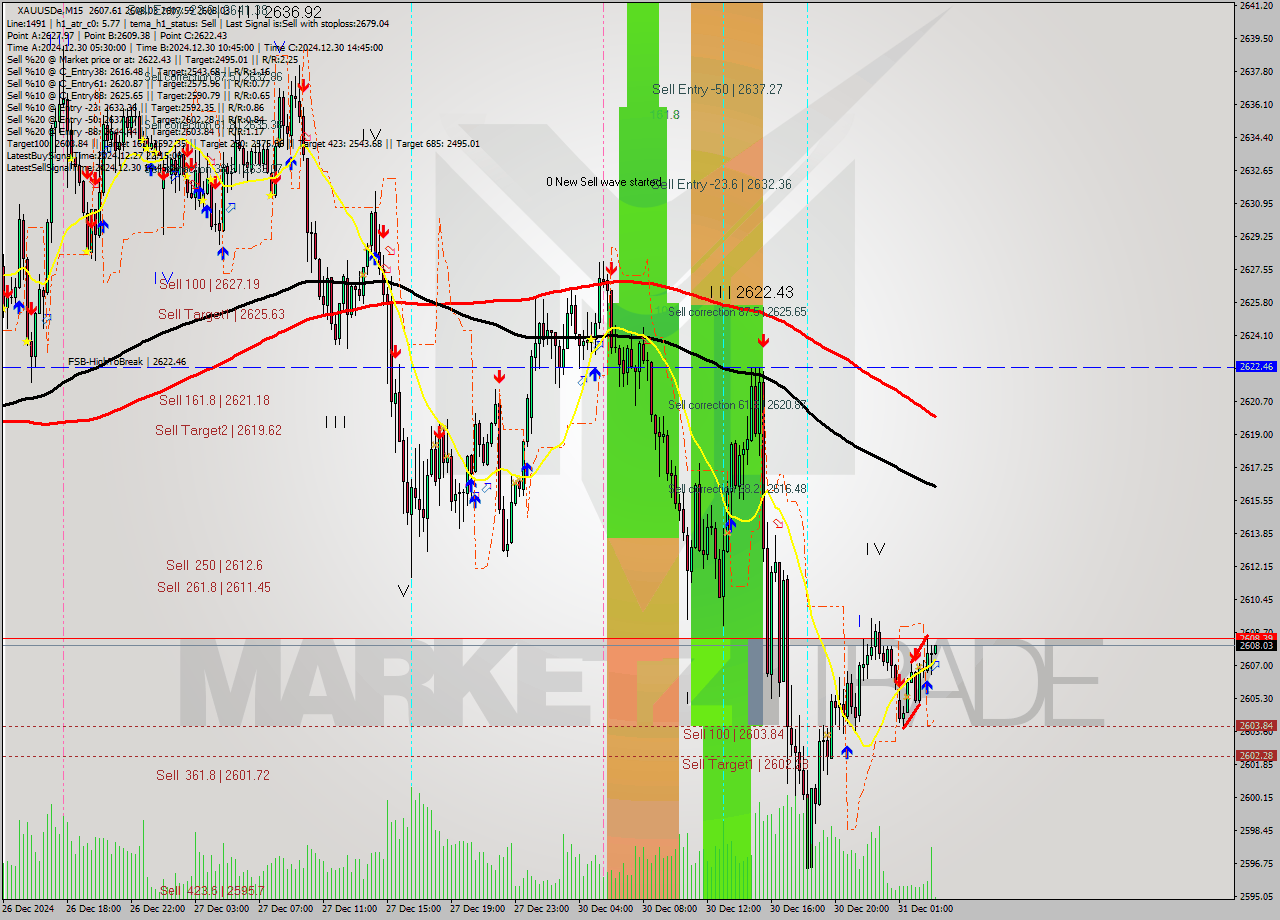Click the 'Sell Entry -50 | 2637.27' label
This screenshot has height=920, width=1280.
pyautogui.click(x=717, y=89)
